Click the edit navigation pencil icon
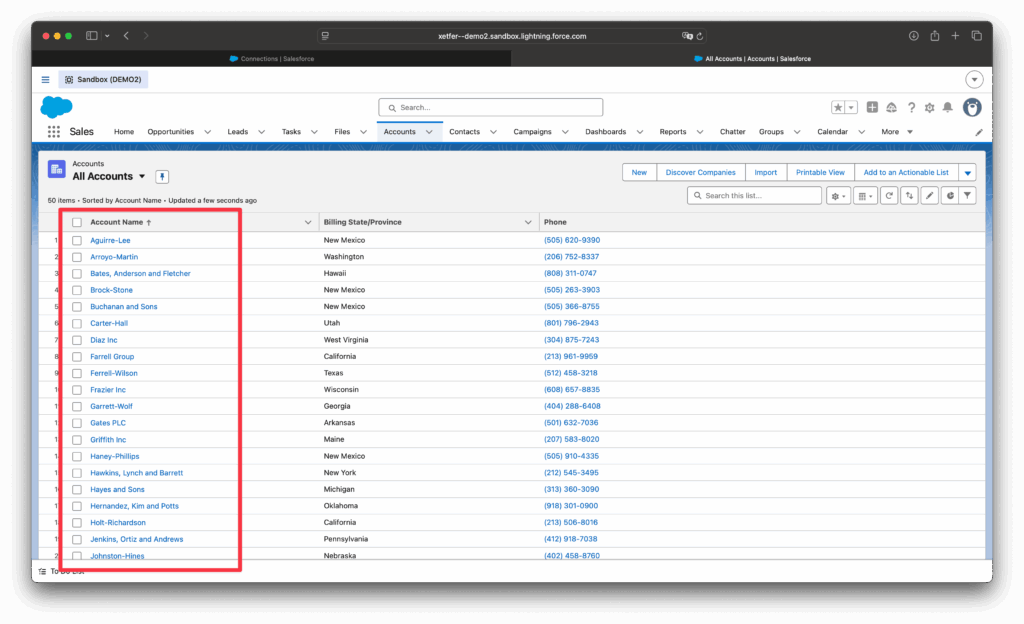Image resolution: width=1024 pixels, height=624 pixels. pos(979,133)
